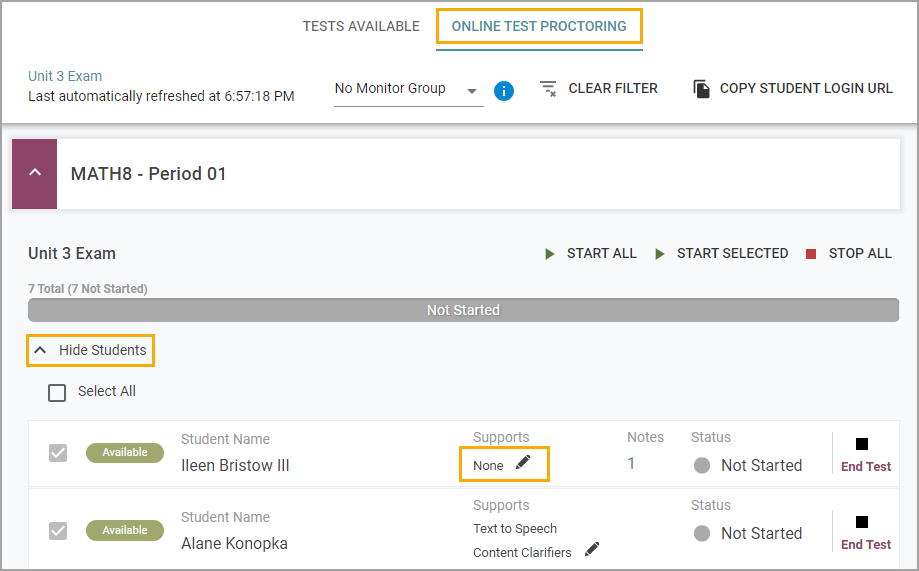919x571 pixels.
Task: Click the Copy Student Login URL icon
Action: pyautogui.click(x=702, y=89)
